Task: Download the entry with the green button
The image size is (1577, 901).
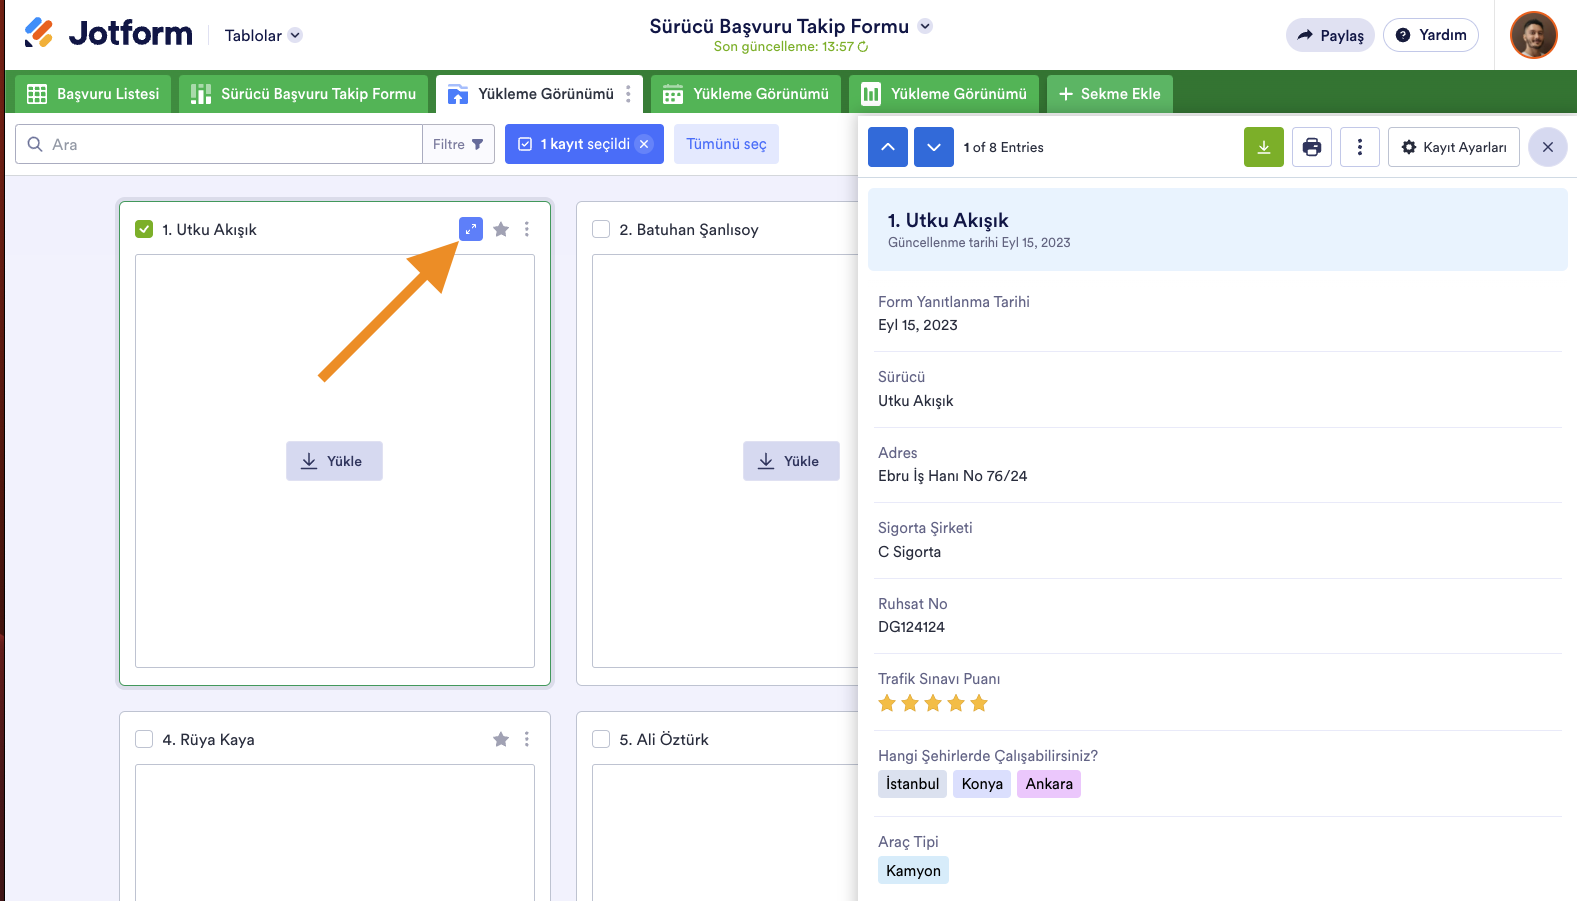Action: pyautogui.click(x=1263, y=147)
